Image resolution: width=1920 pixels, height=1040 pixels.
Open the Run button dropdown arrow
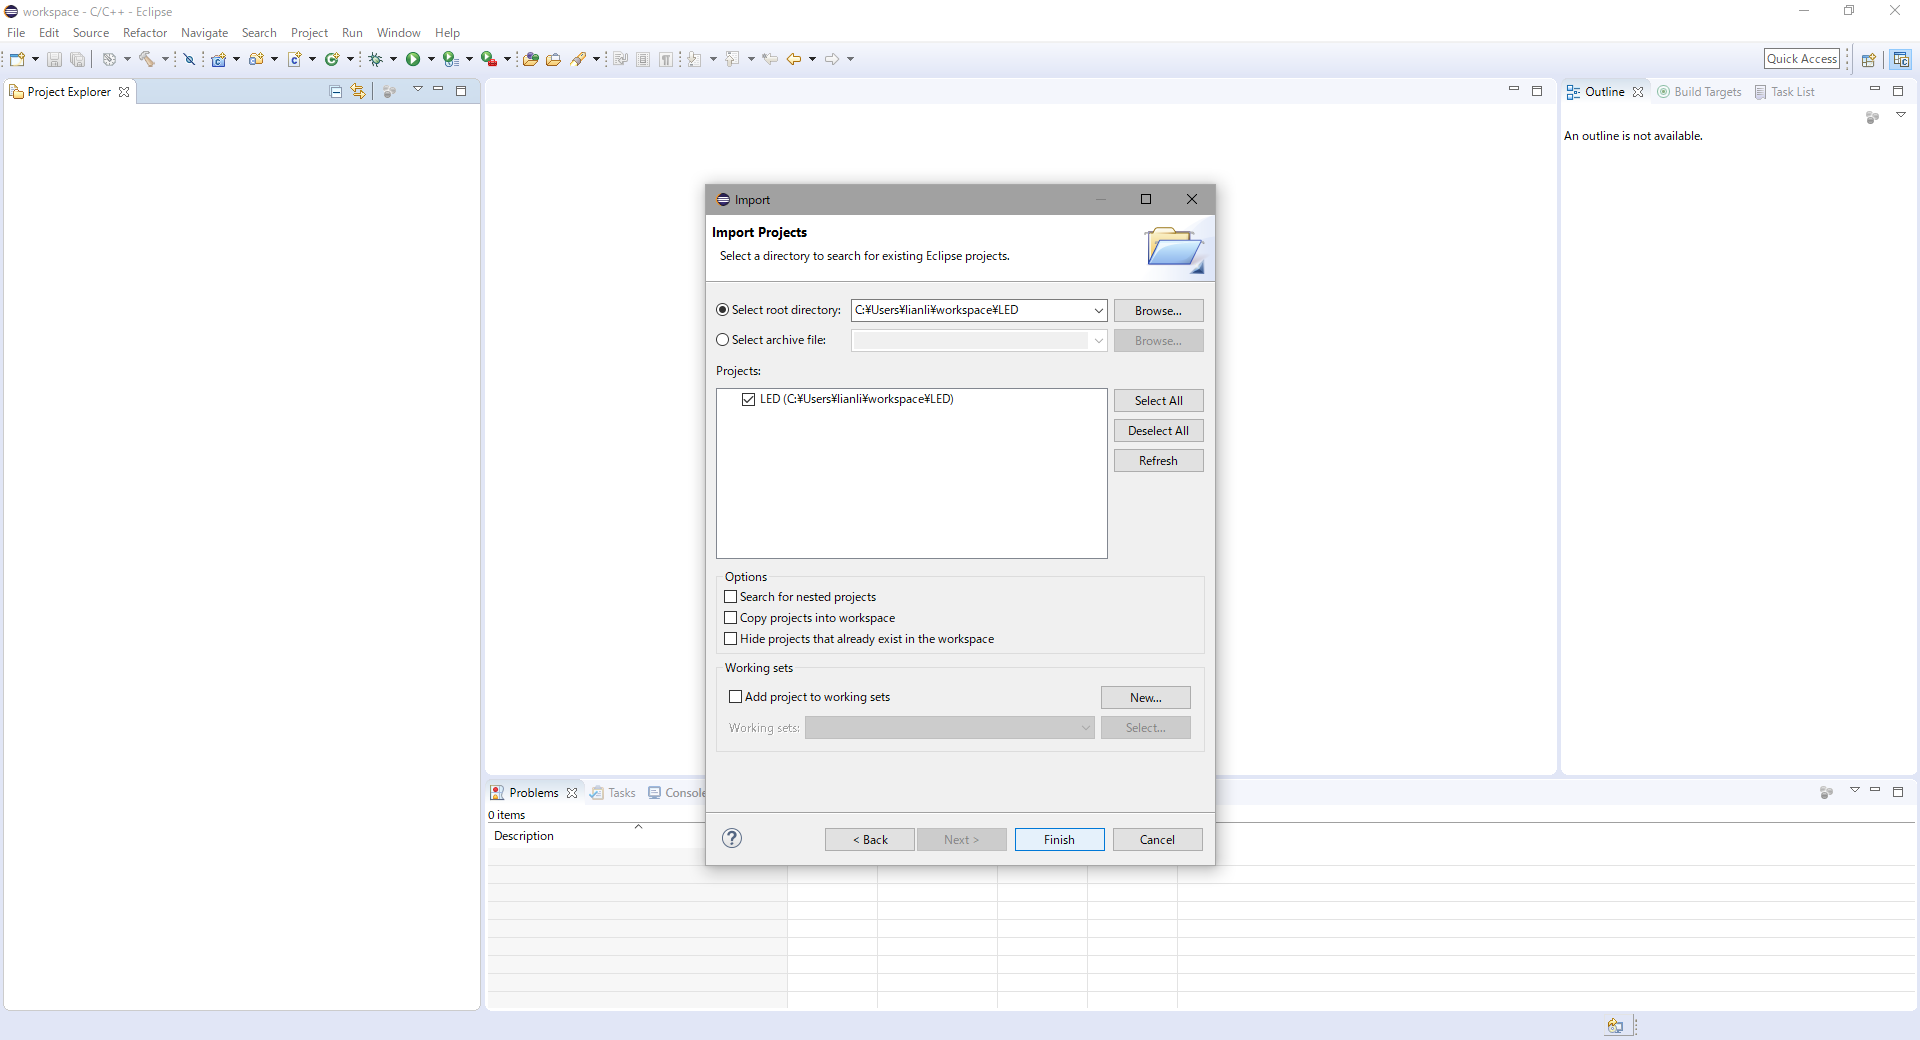431,59
